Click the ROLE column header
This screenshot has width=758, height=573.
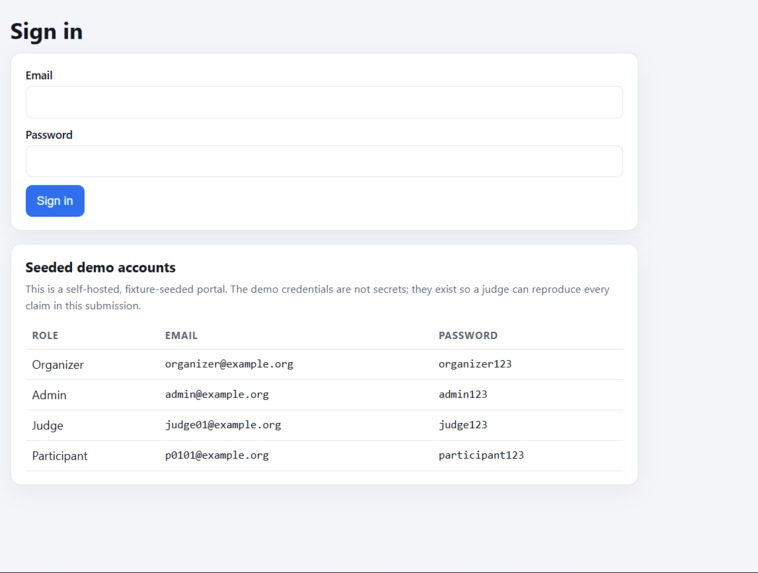tap(45, 336)
